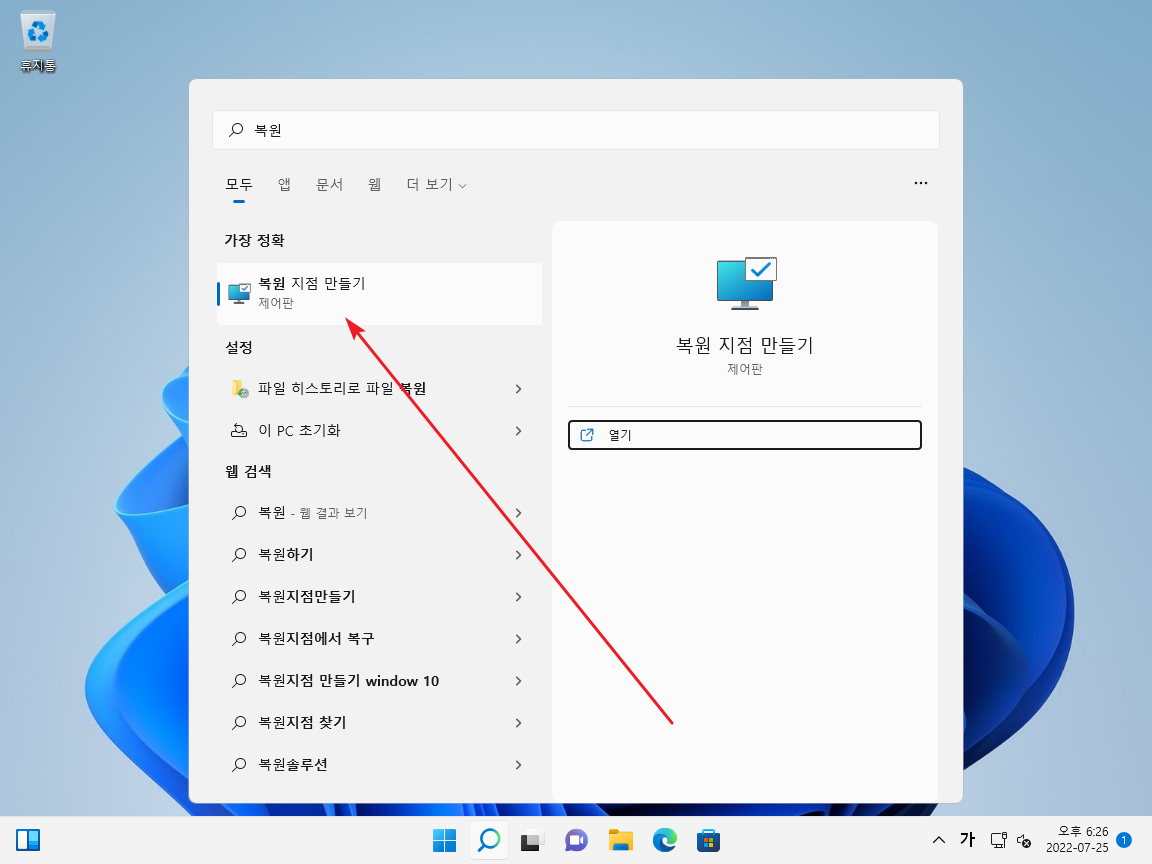Click the 열기 open button
Viewport: 1152px width, 864px height.
pyautogui.click(x=744, y=435)
